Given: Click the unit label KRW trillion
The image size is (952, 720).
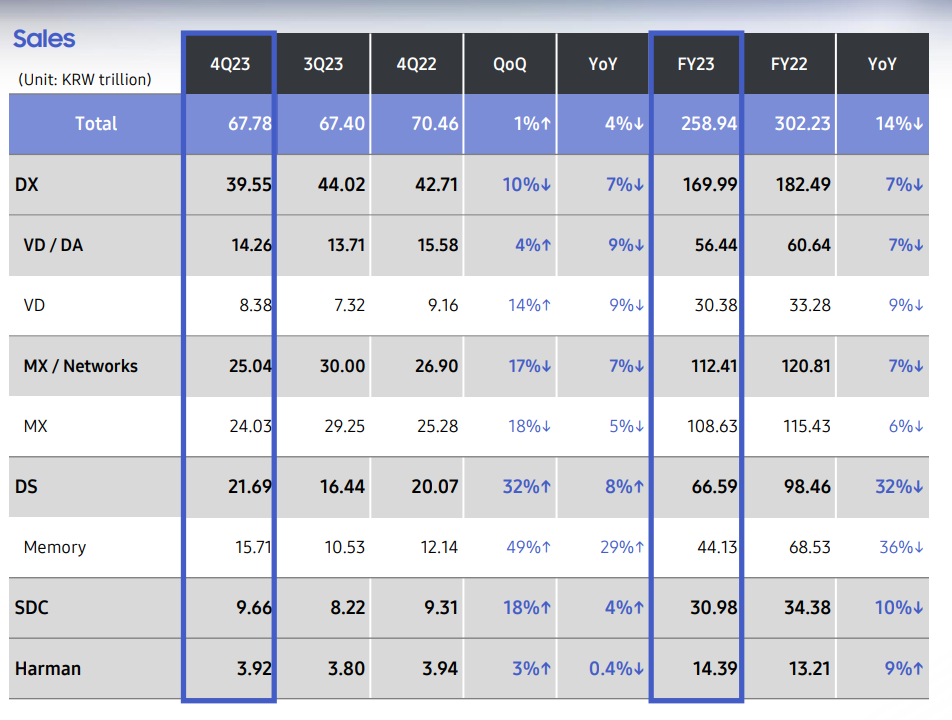Looking at the screenshot, I should coord(85,79).
